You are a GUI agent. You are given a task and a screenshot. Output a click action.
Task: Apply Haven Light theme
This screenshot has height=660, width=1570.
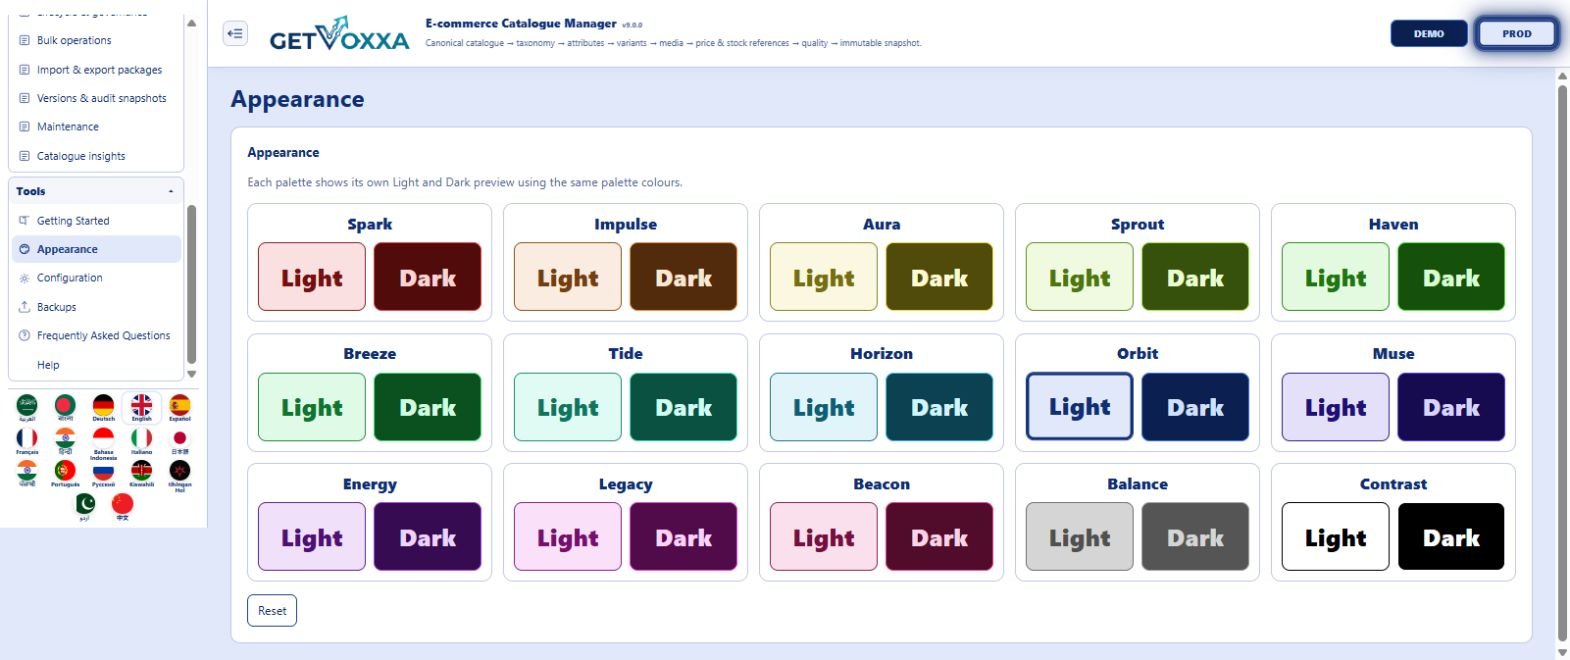click(1336, 277)
